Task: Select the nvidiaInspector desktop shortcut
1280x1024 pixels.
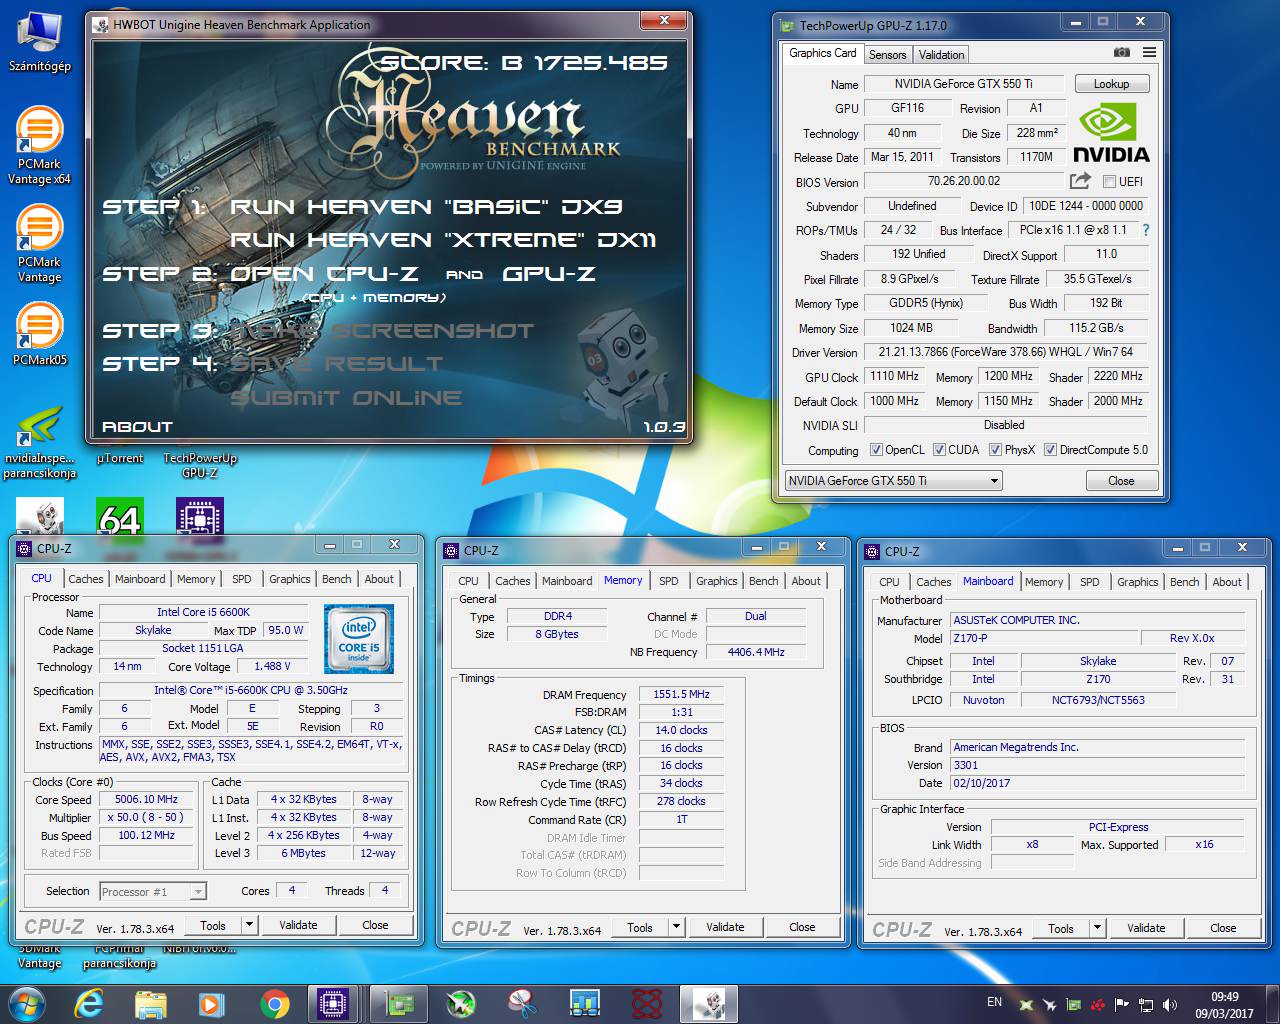Action: 40,443
